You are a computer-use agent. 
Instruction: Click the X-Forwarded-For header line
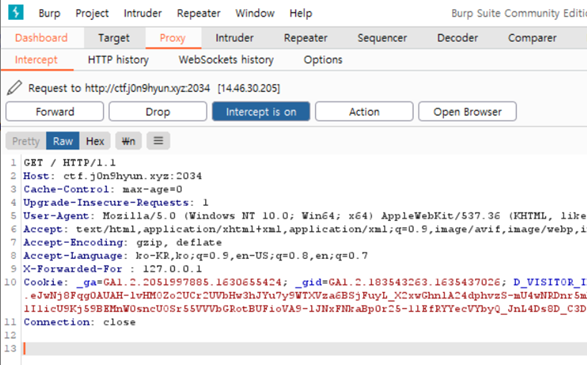[112, 269]
